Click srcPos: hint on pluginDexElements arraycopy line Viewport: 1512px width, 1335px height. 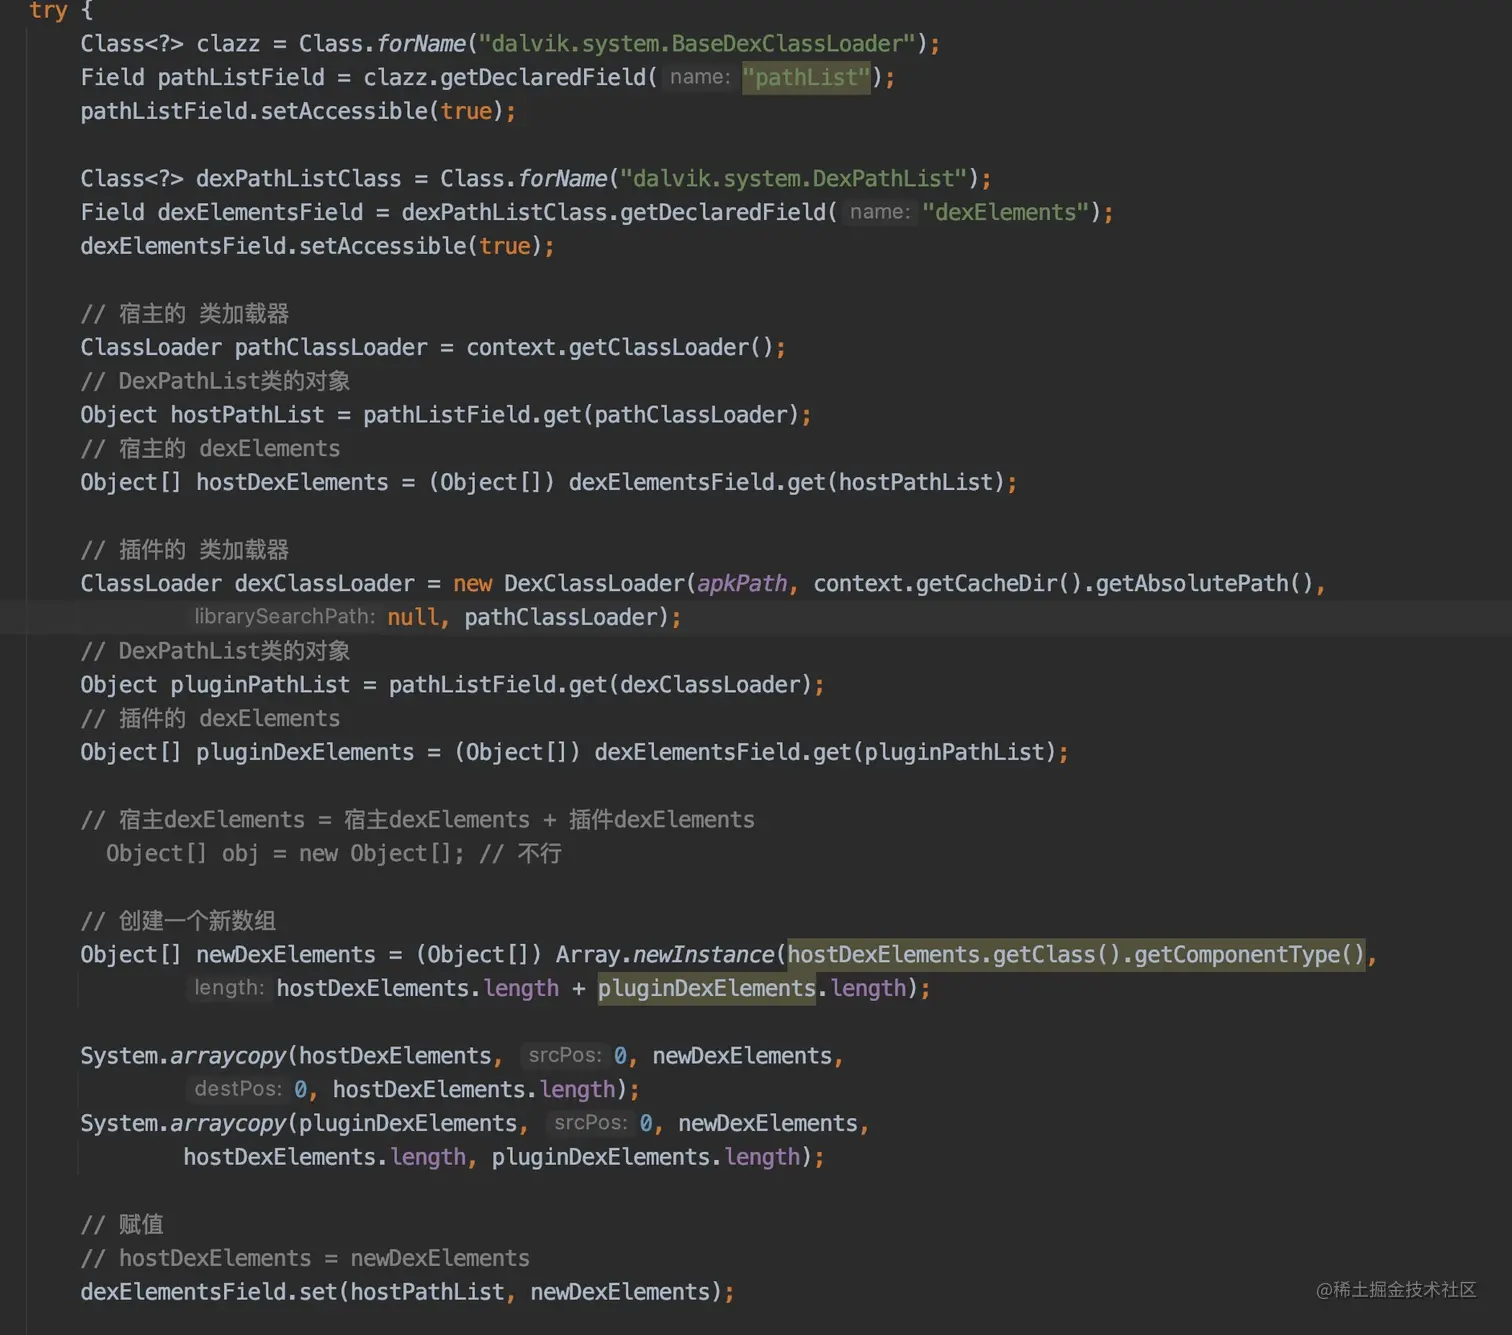pos(591,1123)
